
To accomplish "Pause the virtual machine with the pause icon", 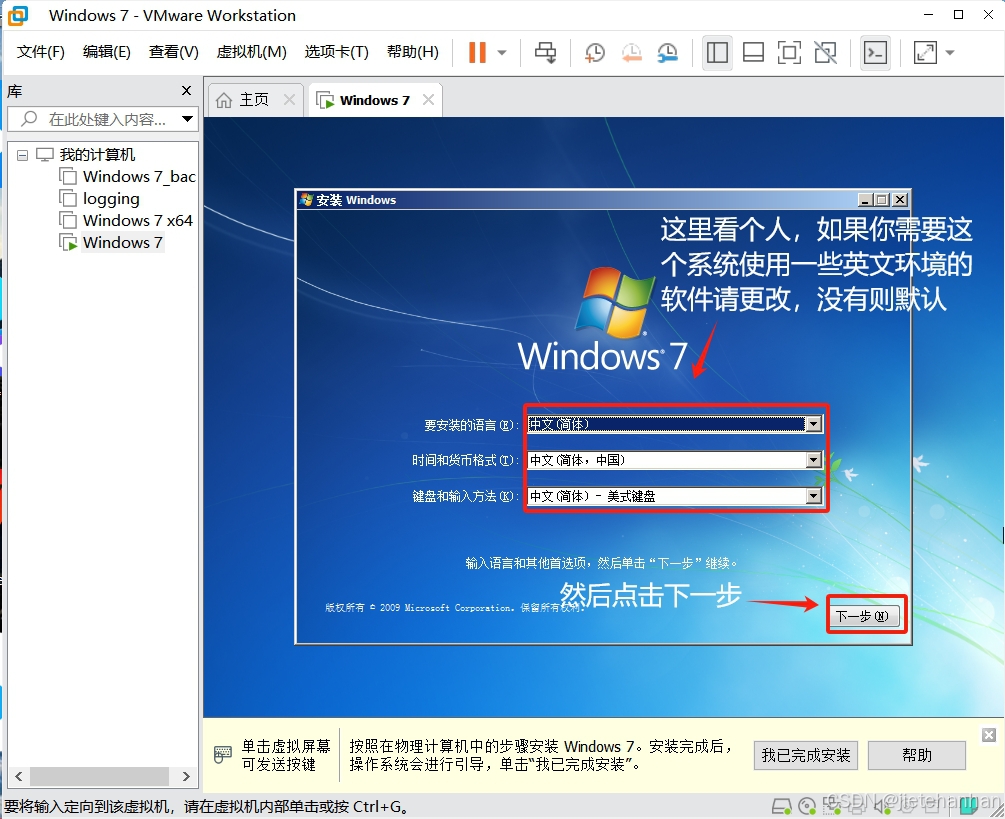I will coord(477,53).
